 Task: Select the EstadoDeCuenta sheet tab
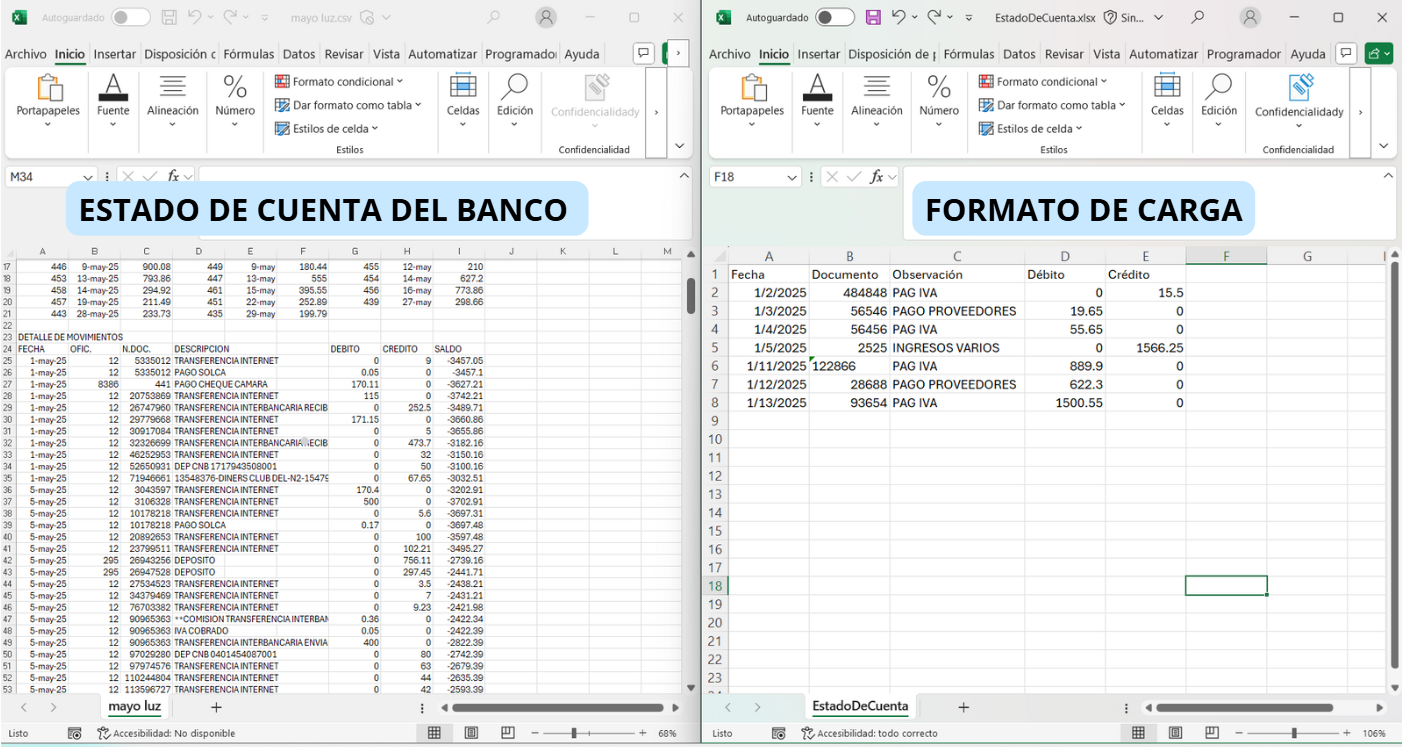point(860,706)
